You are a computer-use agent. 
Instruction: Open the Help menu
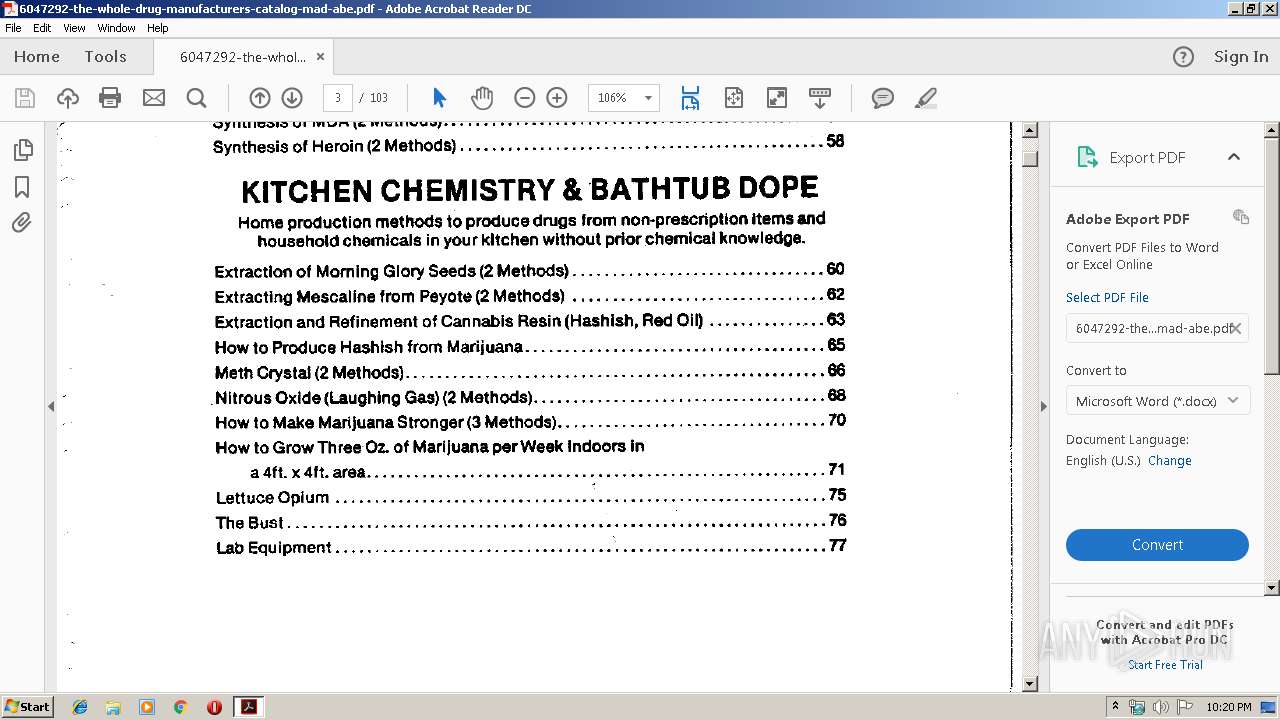pos(158,28)
